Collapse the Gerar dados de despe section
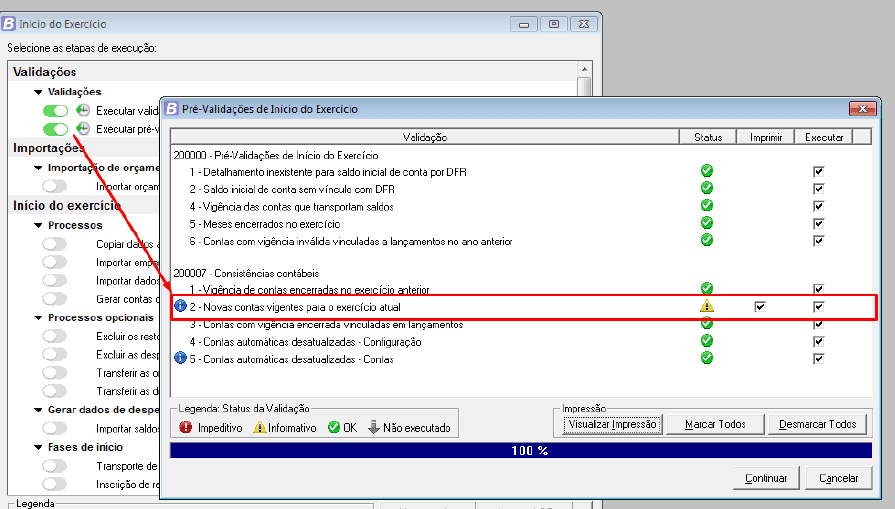The width and height of the screenshot is (895, 509). point(38,410)
